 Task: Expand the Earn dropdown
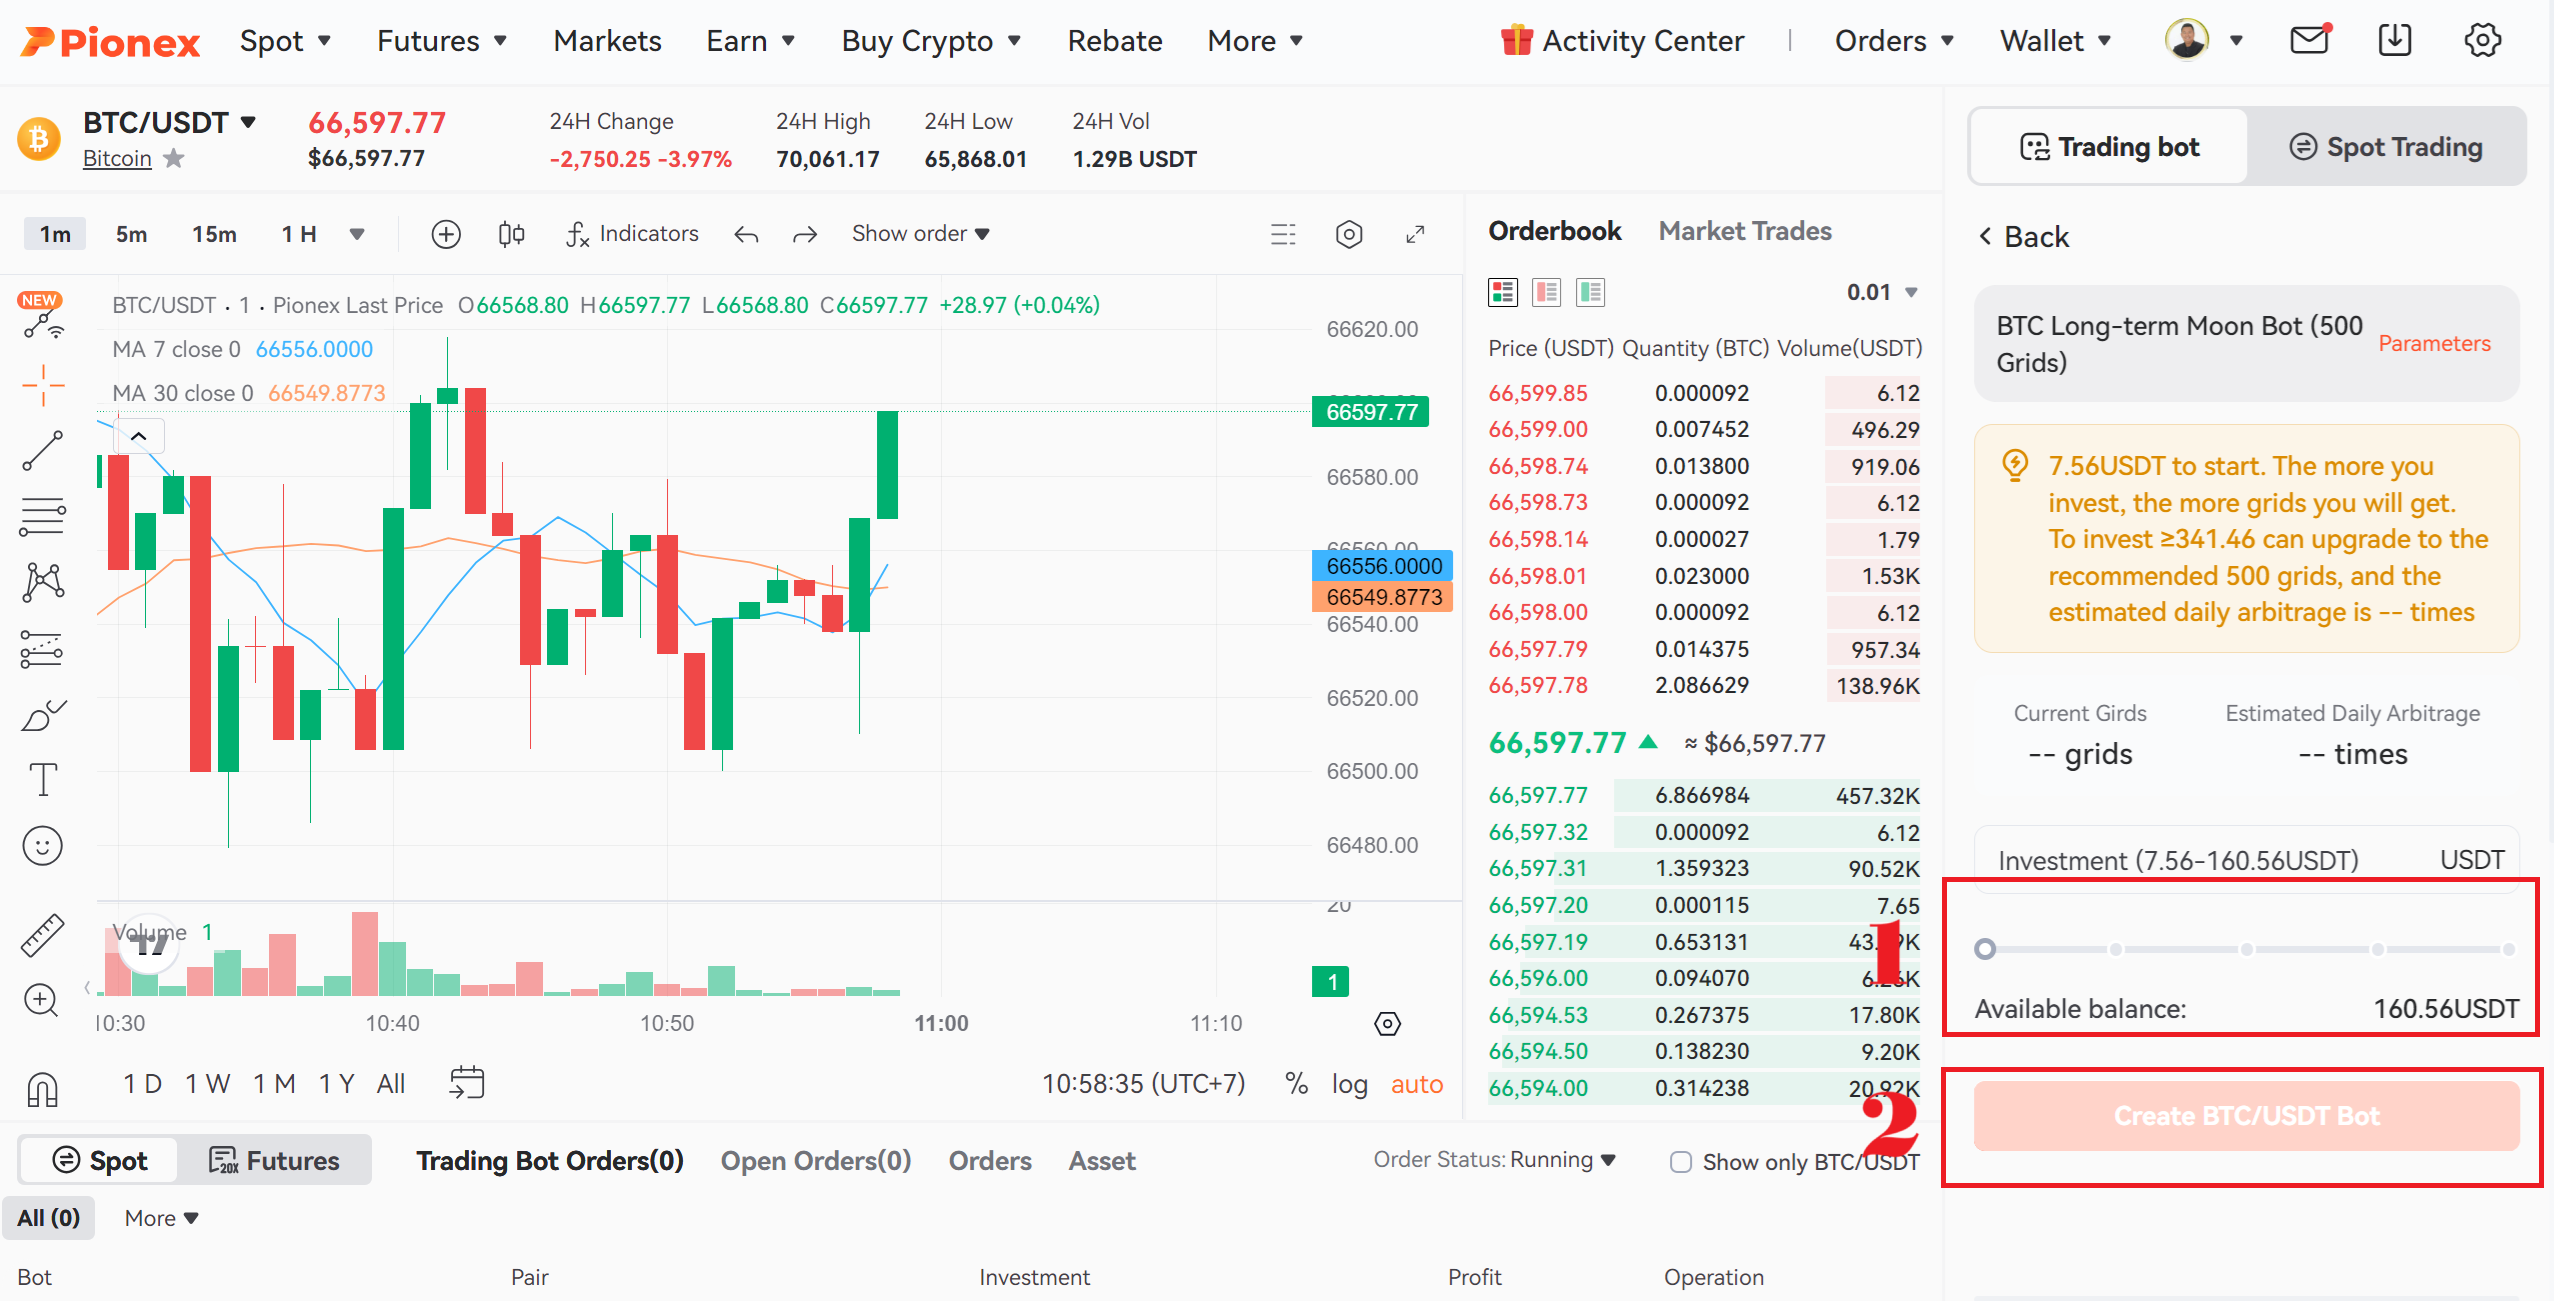[x=750, y=41]
